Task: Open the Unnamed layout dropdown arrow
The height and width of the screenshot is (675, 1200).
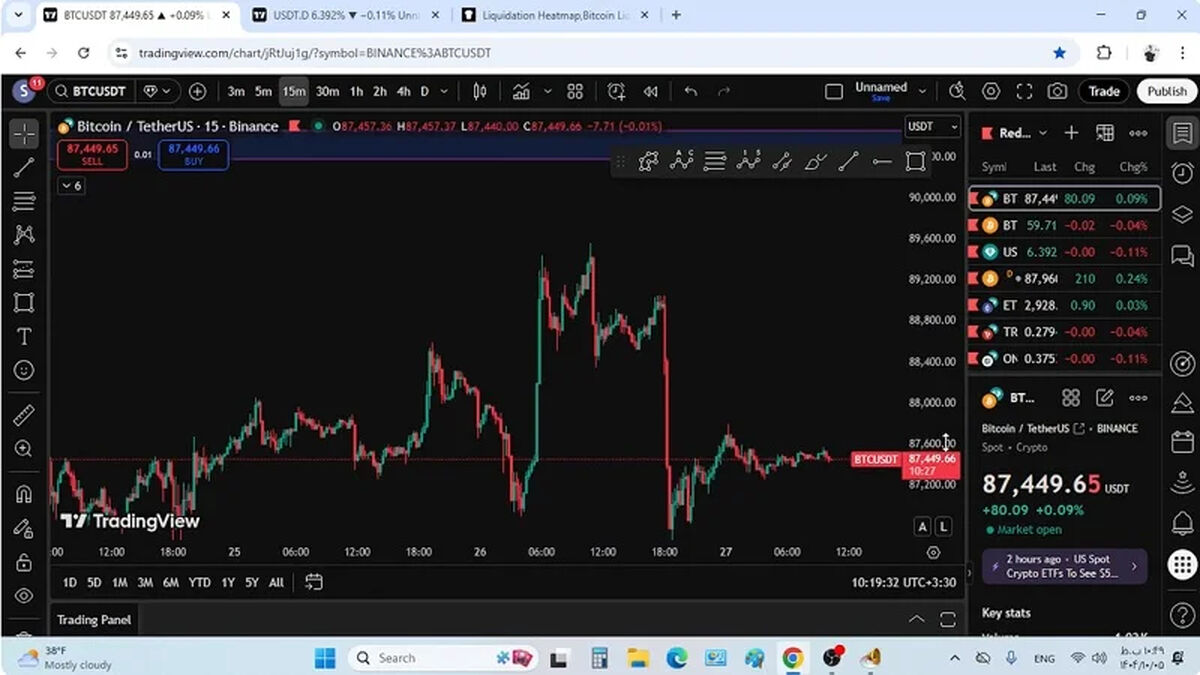Action: tap(922, 91)
